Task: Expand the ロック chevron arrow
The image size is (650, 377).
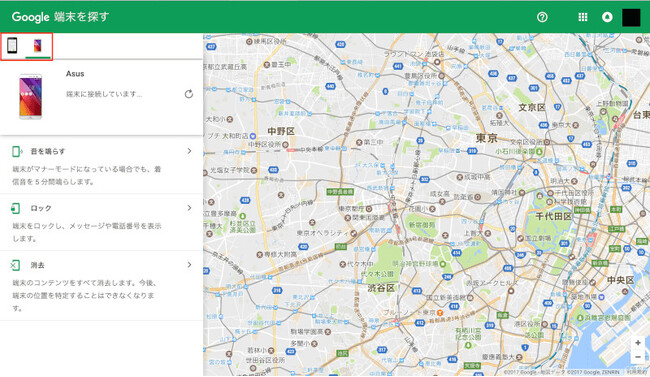Action: point(189,208)
